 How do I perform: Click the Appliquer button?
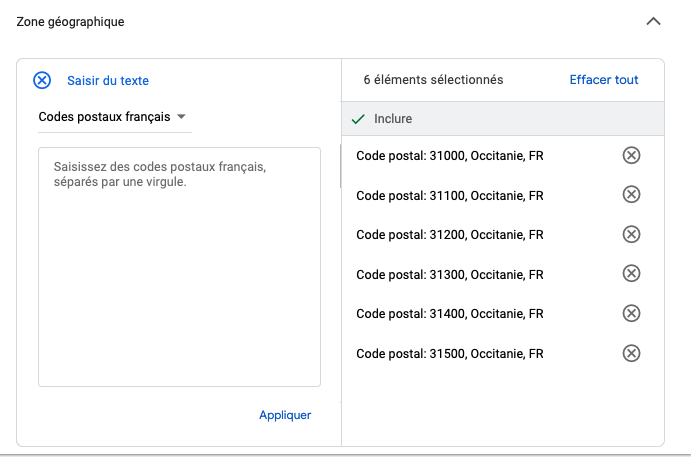pyautogui.click(x=285, y=415)
